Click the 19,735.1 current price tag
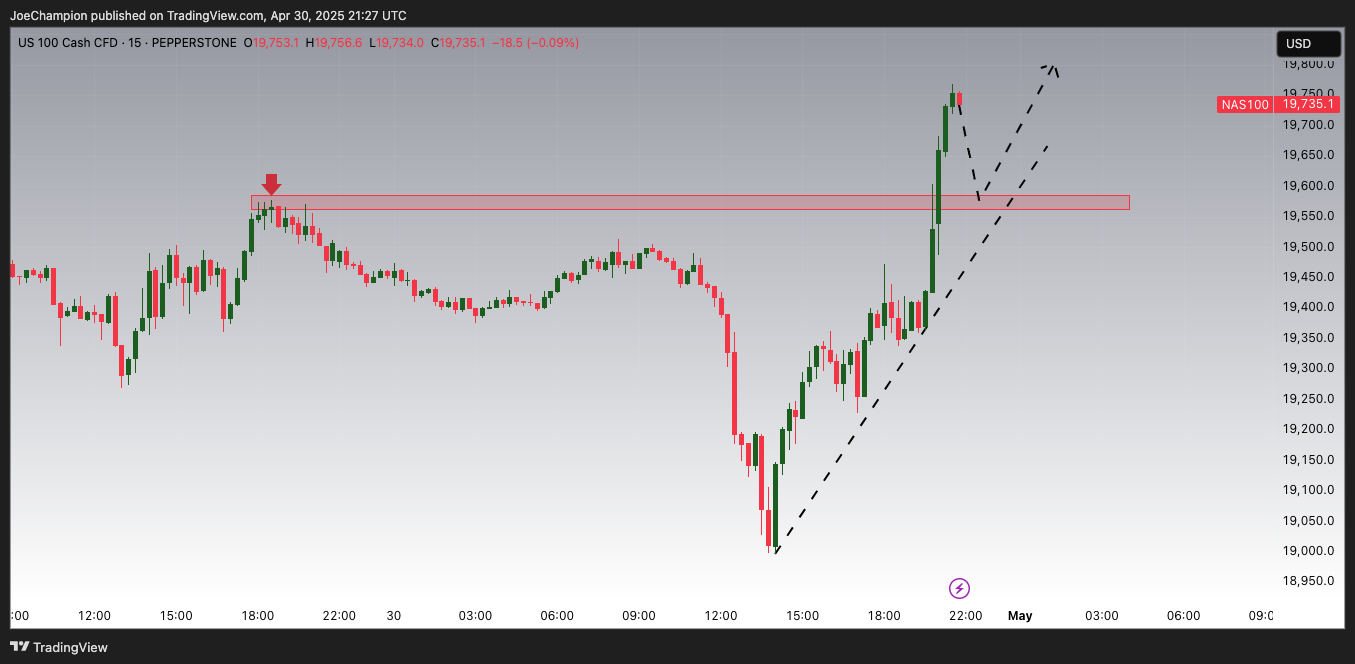The image size is (1355, 664). coord(1309,104)
